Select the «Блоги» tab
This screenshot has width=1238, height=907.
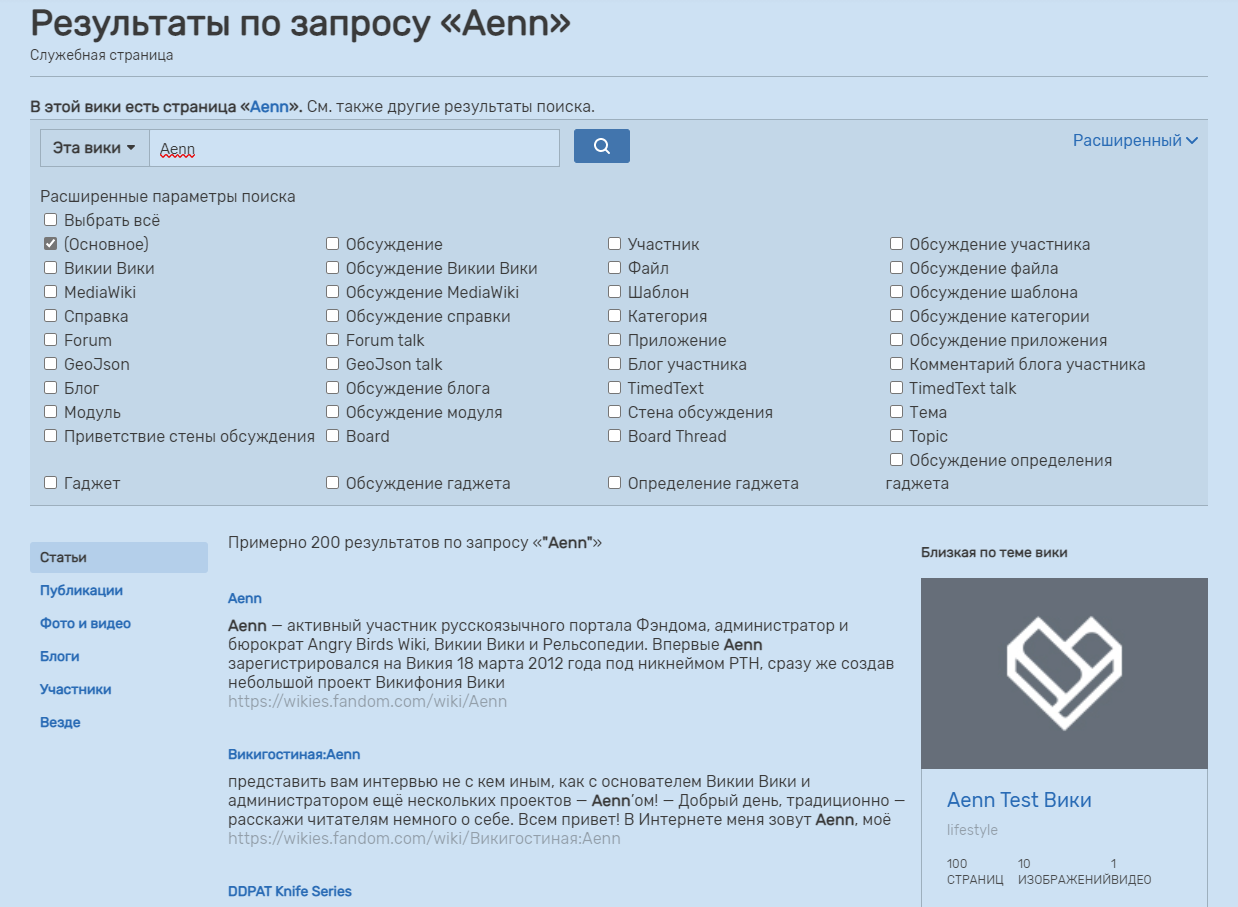point(60,656)
